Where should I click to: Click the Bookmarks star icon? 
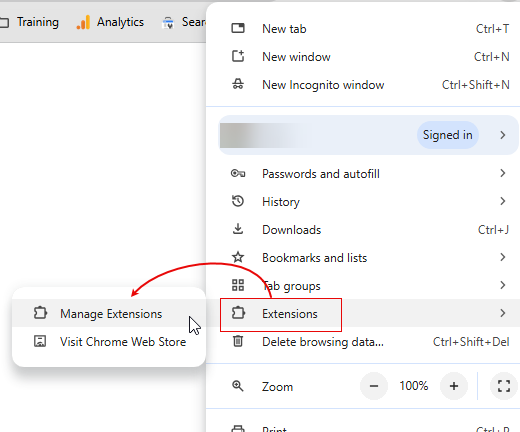pyautogui.click(x=238, y=257)
